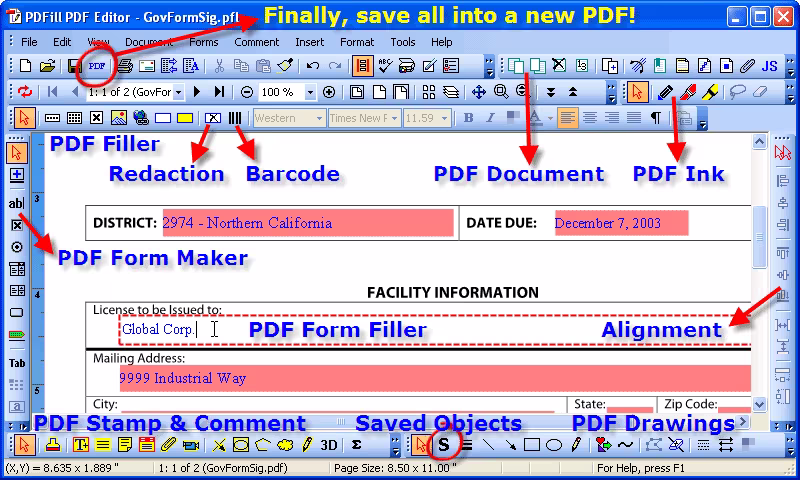Open the Times New font dropdown

[394, 118]
